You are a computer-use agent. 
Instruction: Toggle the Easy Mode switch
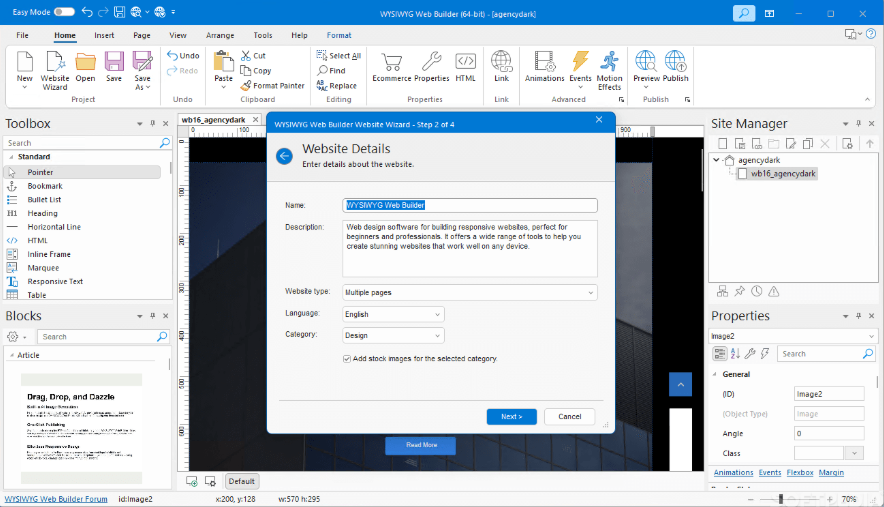tap(64, 12)
